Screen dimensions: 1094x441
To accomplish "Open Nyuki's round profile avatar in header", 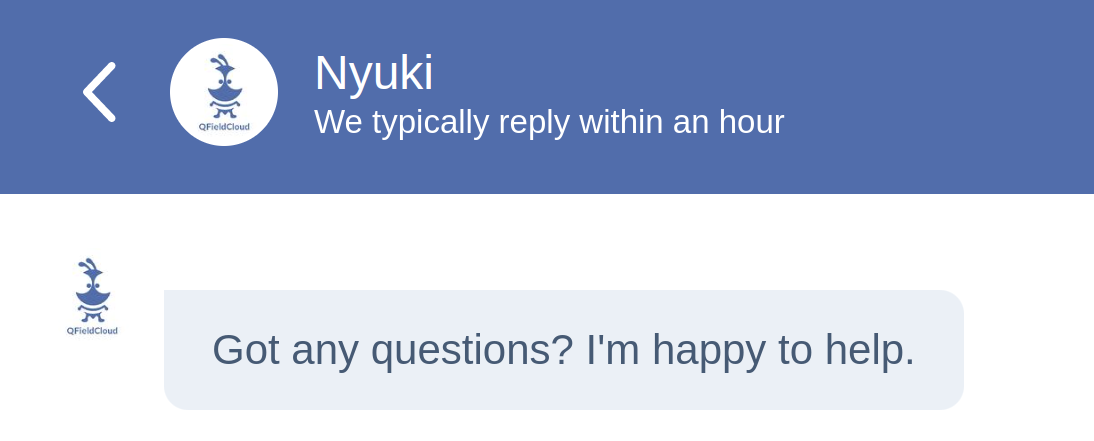I will 224,92.
